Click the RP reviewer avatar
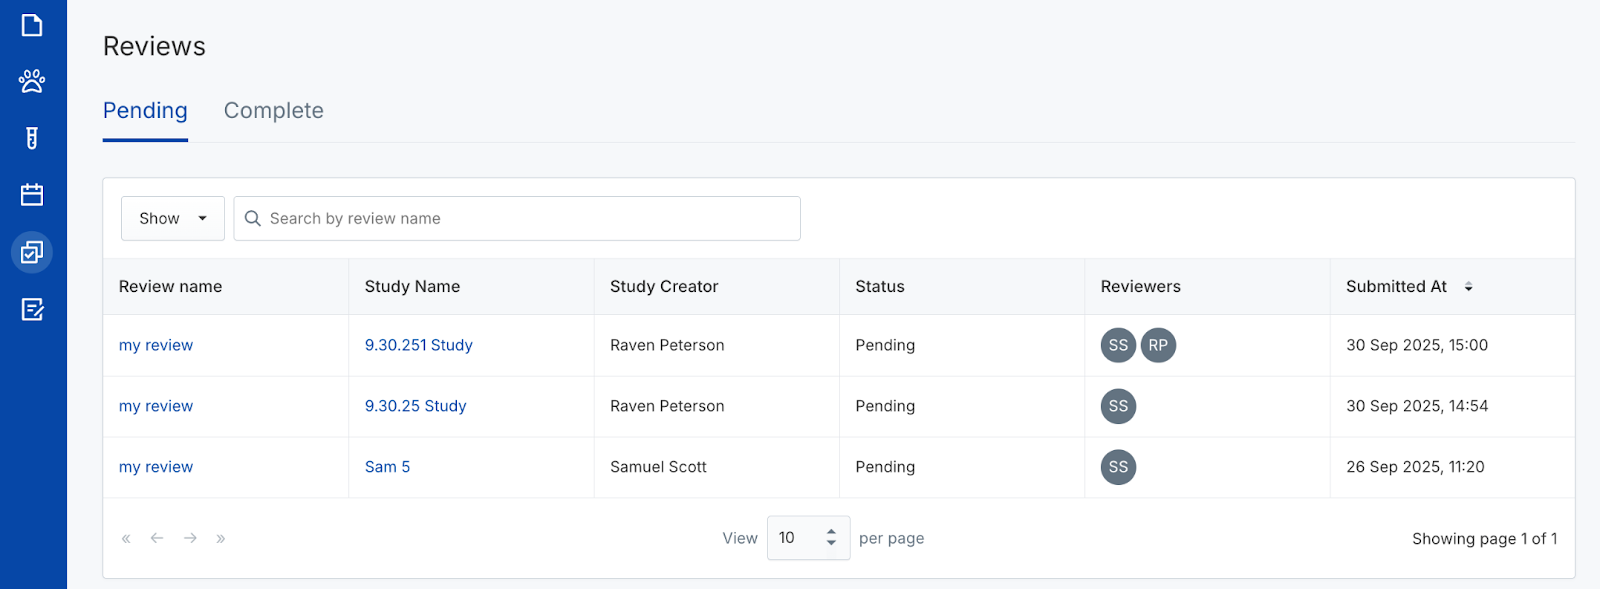 point(1158,345)
